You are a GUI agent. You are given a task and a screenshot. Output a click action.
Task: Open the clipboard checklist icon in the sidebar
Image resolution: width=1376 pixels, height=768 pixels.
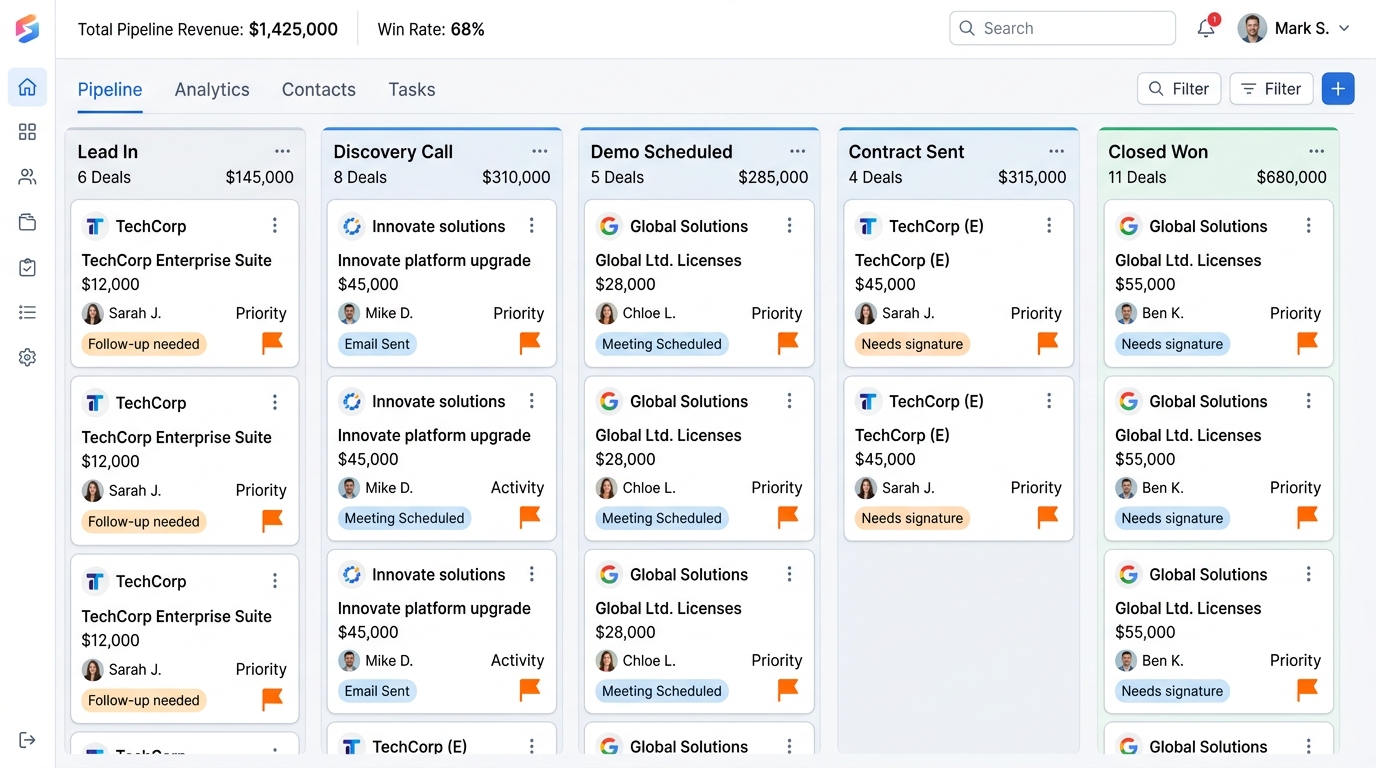(27, 267)
